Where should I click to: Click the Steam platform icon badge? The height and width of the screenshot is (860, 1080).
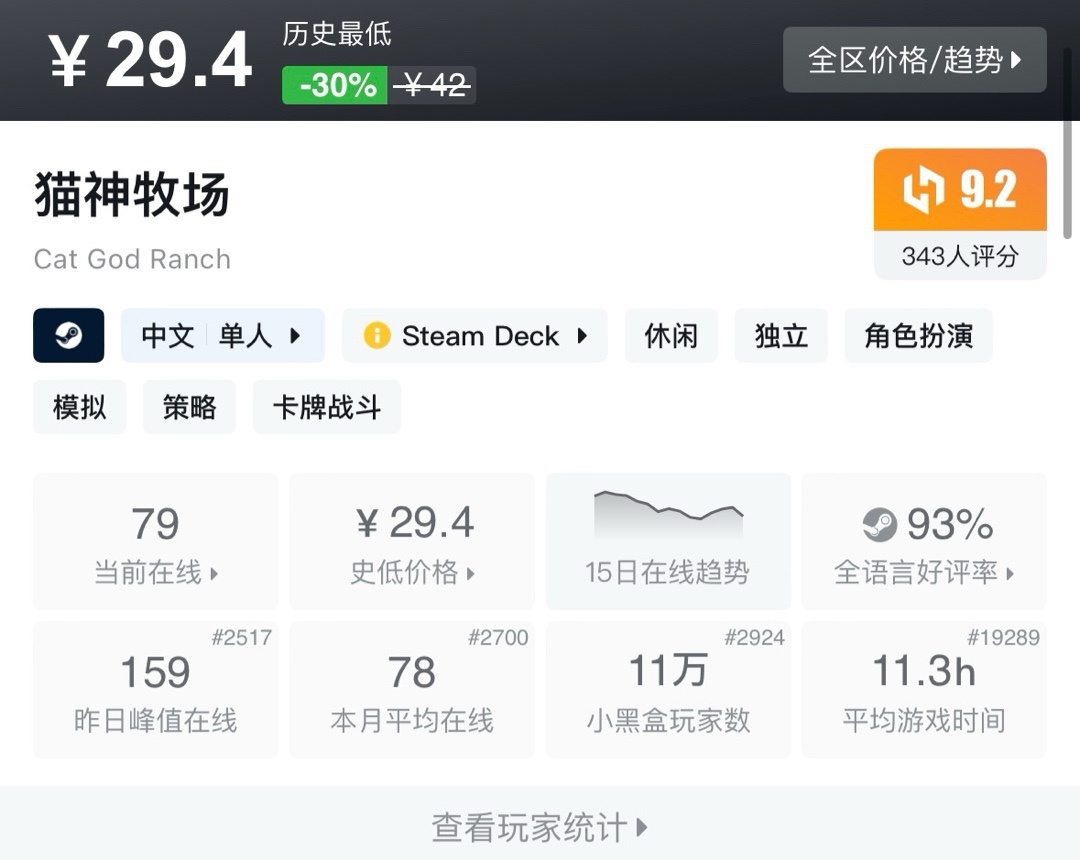click(x=68, y=335)
